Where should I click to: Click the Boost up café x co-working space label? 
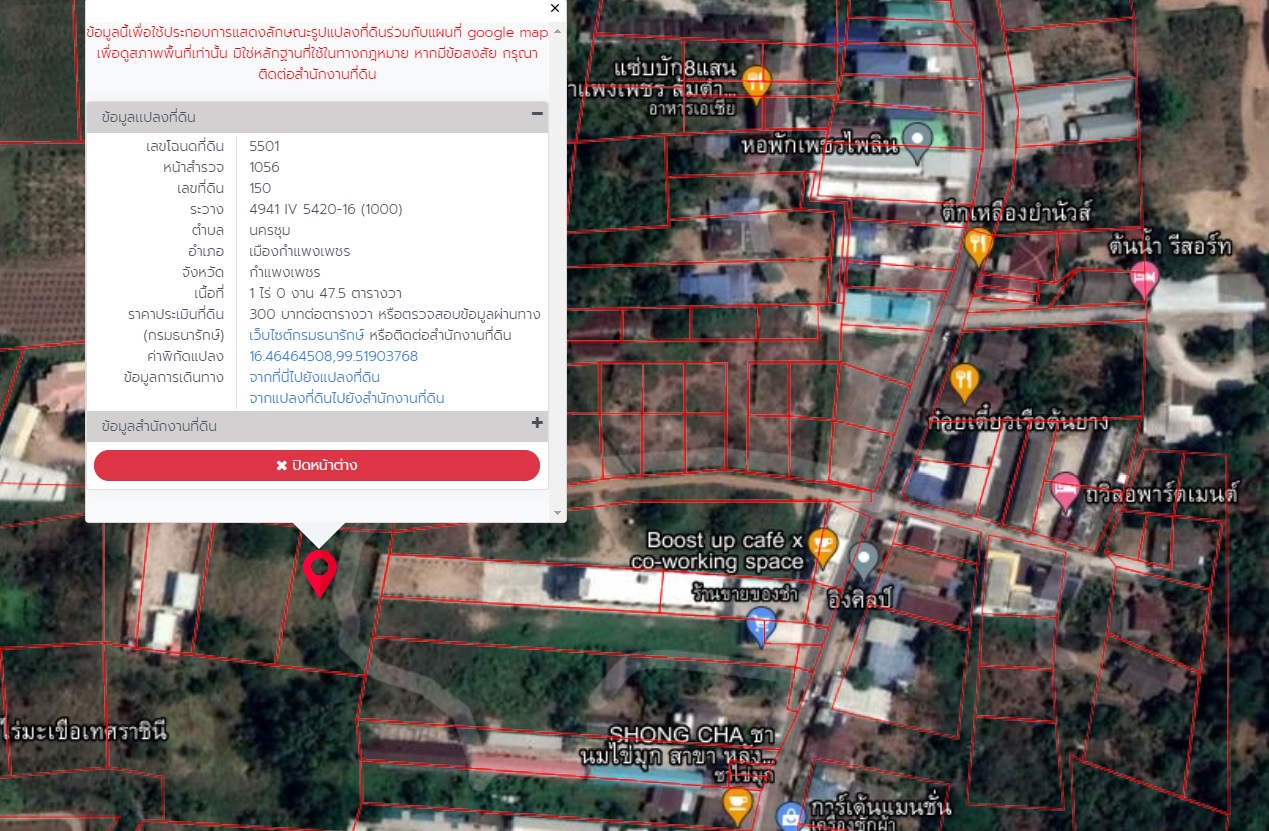[x=717, y=551]
